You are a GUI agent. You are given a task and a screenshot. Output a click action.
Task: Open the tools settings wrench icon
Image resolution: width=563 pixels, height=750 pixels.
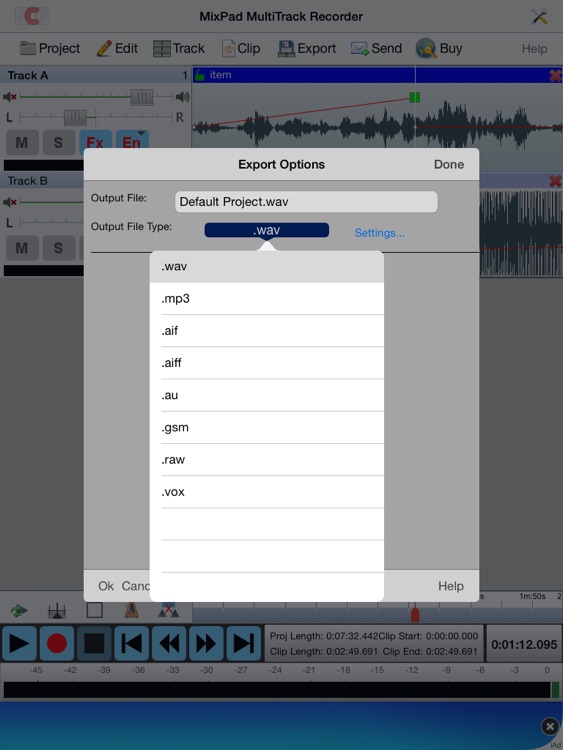pyautogui.click(x=540, y=17)
